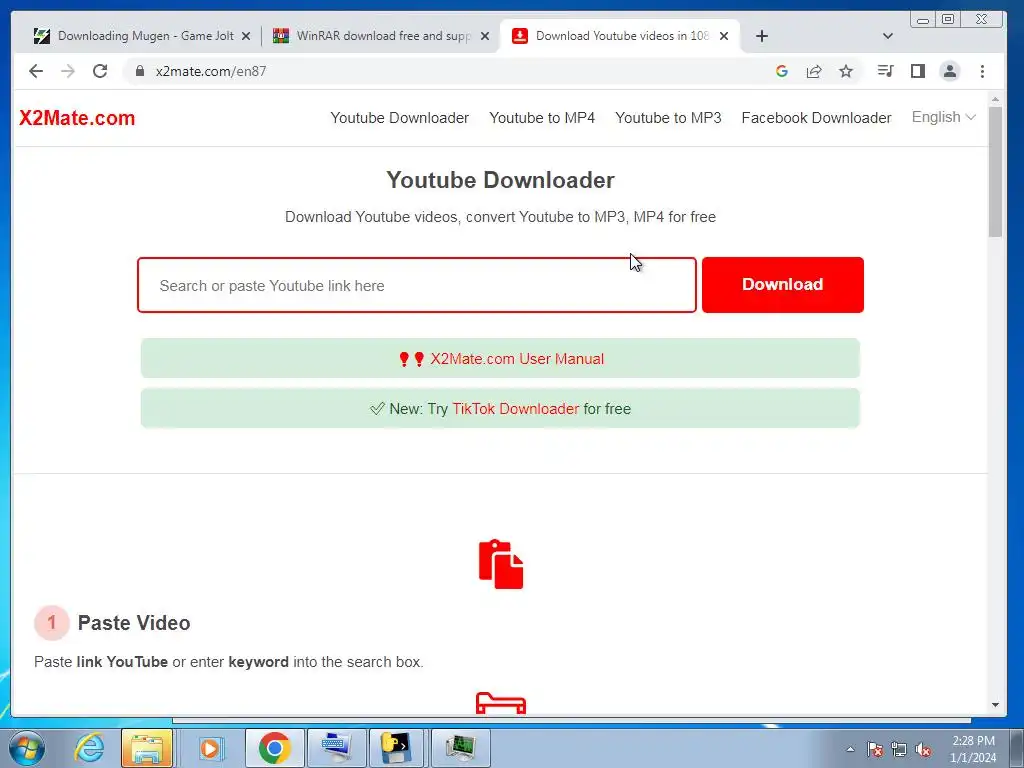Open the on-screen keyboard taskbar icon

pyautogui.click(x=336, y=748)
